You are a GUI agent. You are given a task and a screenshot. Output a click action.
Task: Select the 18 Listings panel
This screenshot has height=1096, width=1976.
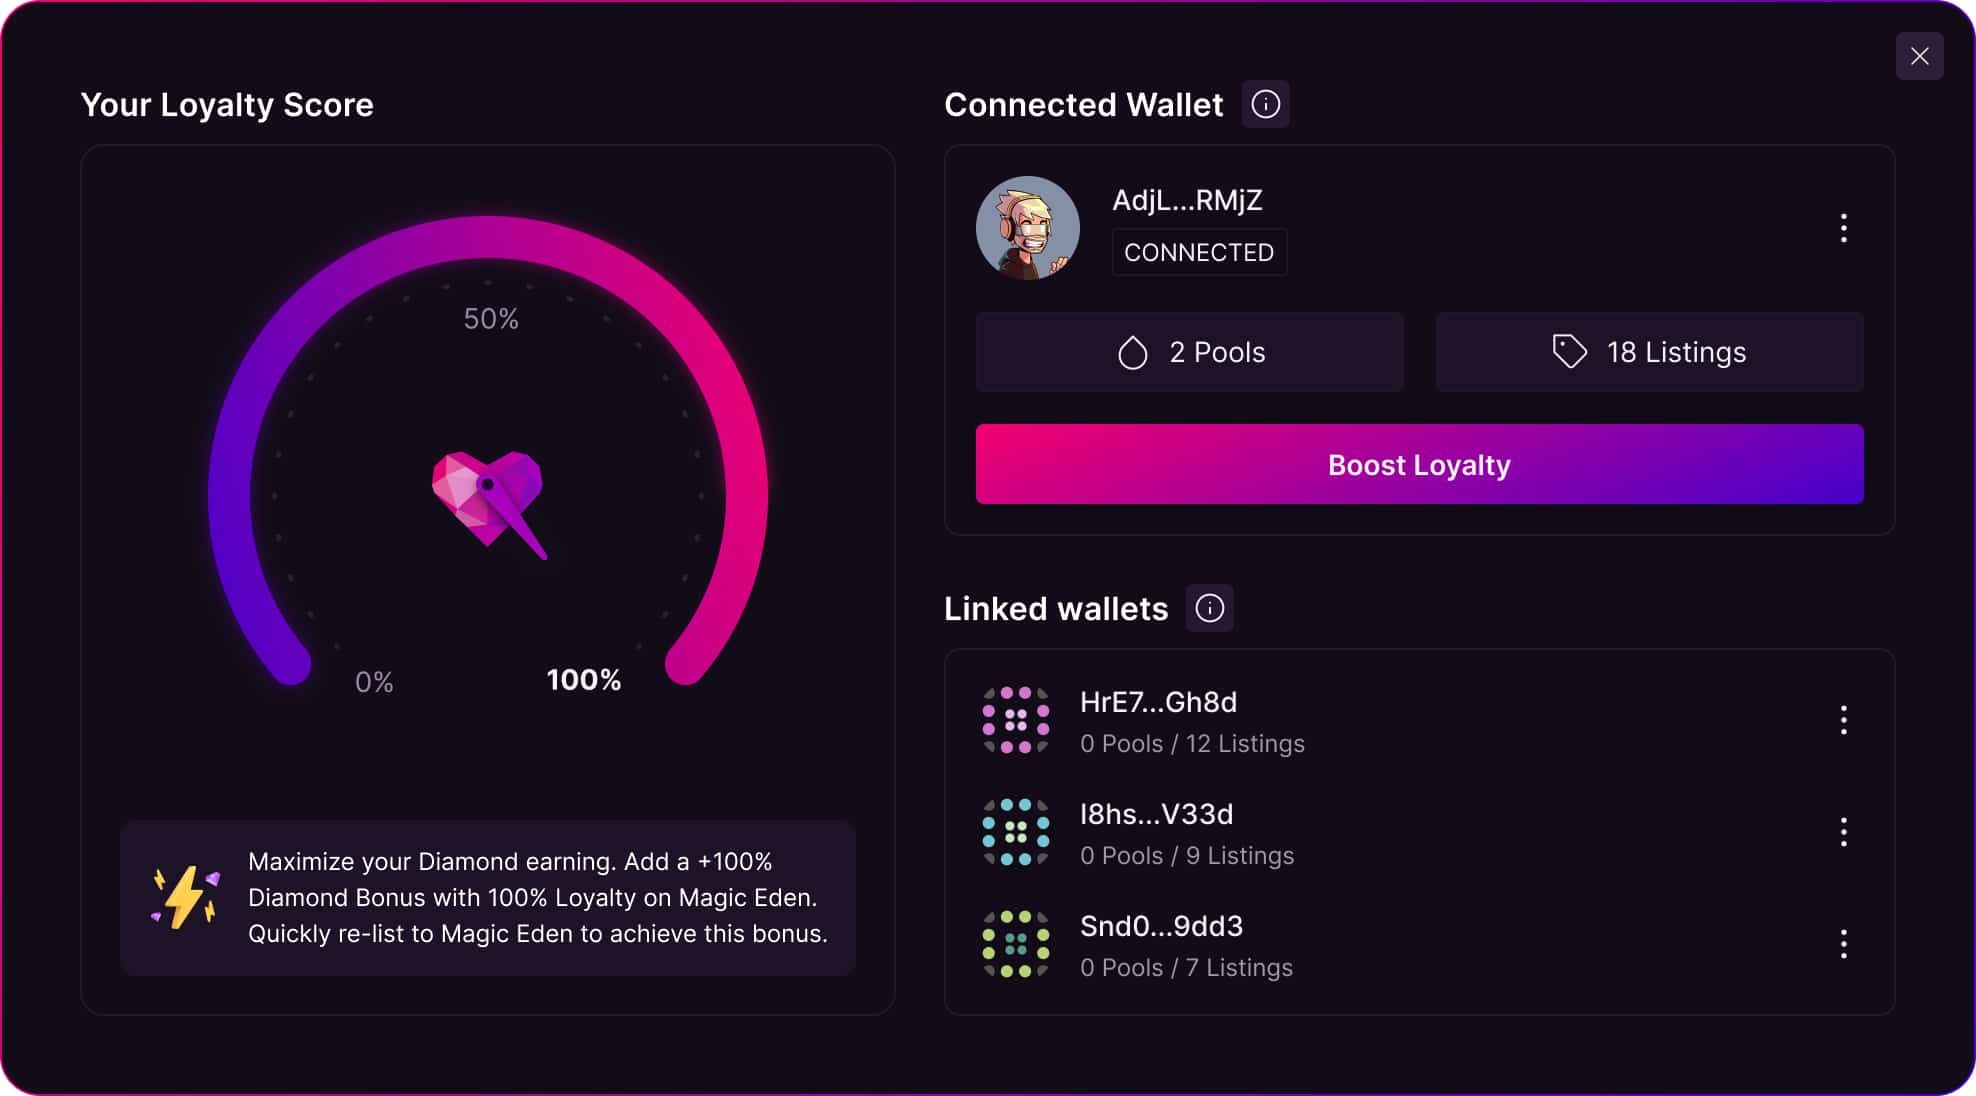[1649, 351]
